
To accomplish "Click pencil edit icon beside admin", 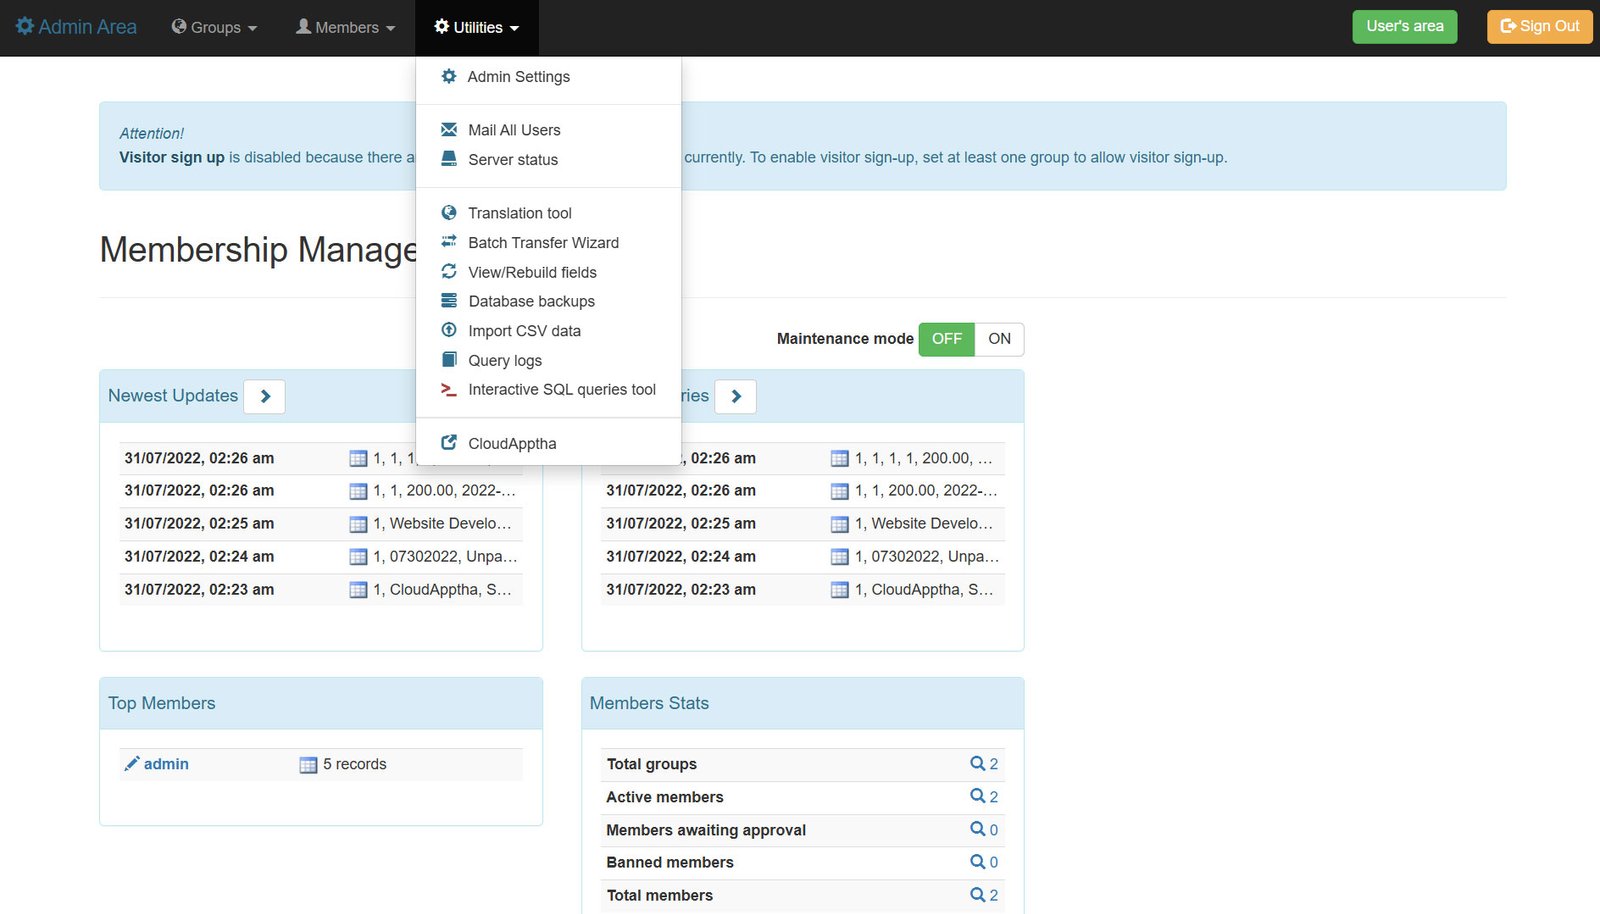I will (x=131, y=764).
